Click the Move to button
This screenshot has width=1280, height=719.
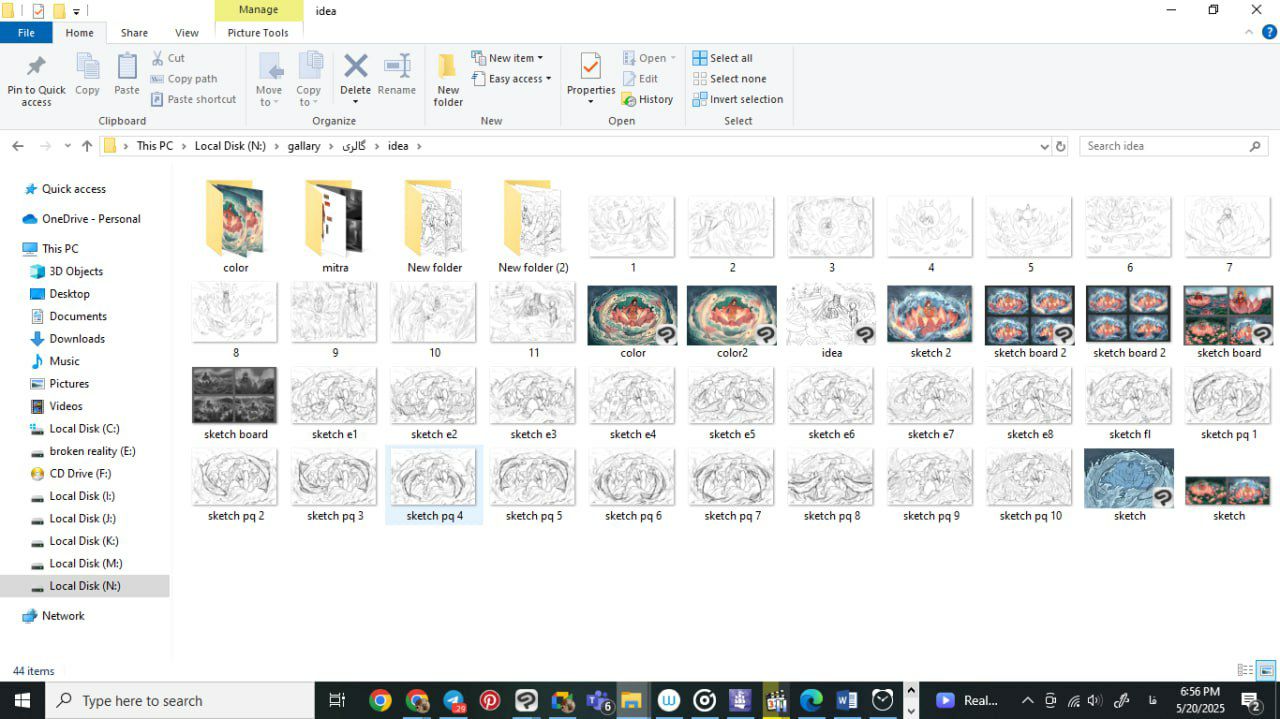(269, 78)
